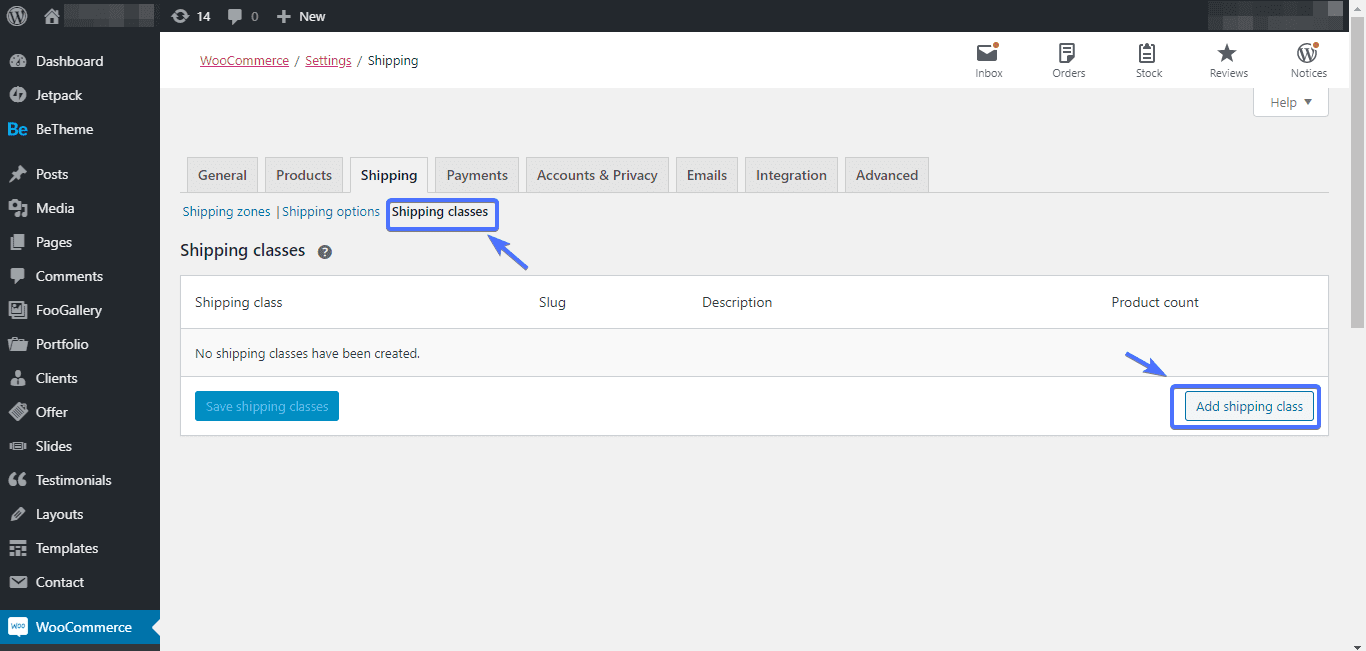
Task: Open the Integration settings tab
Action: click(x=791, y=175)
